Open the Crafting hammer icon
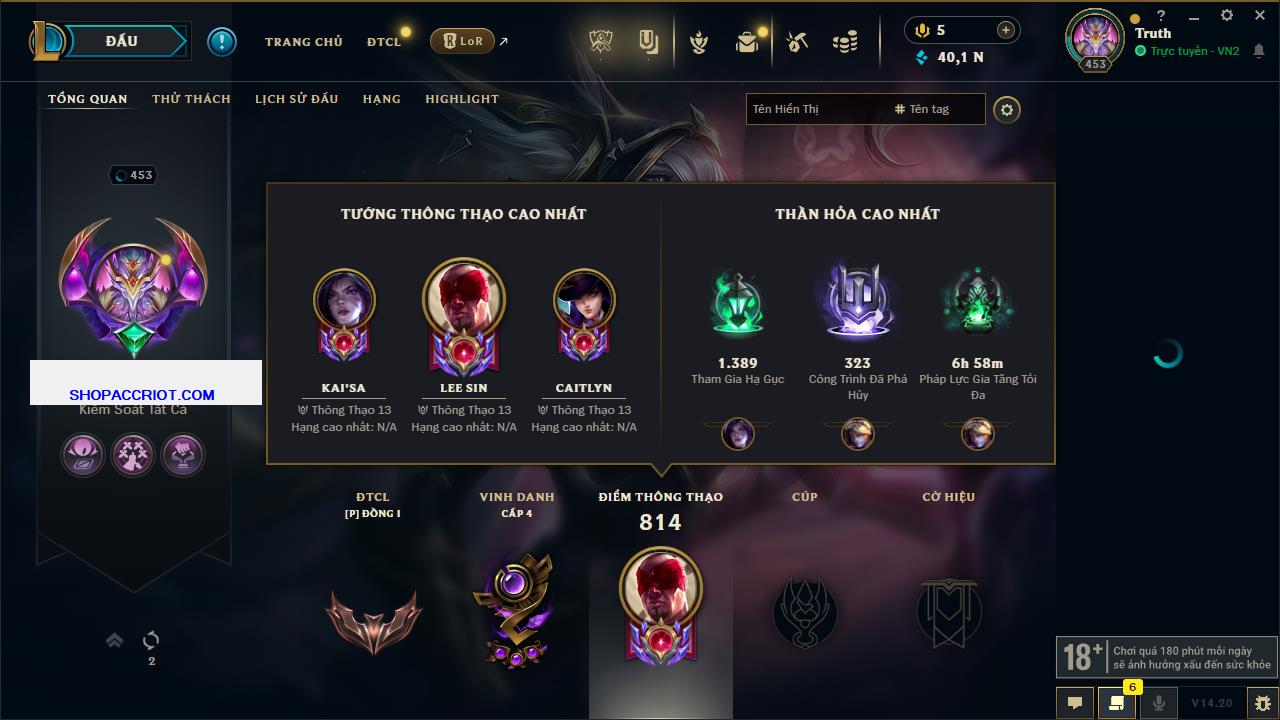This screenshot has height=720, width=1280. (x=797, y=42)
